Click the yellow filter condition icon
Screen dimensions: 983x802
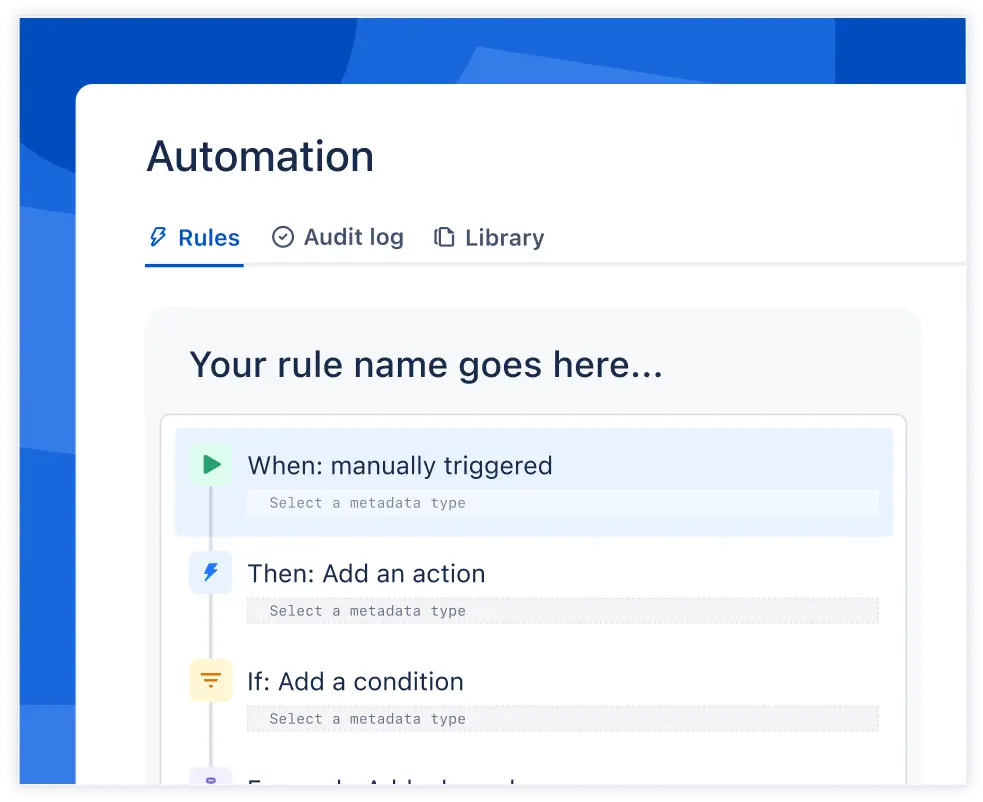[x=210, y=680]
